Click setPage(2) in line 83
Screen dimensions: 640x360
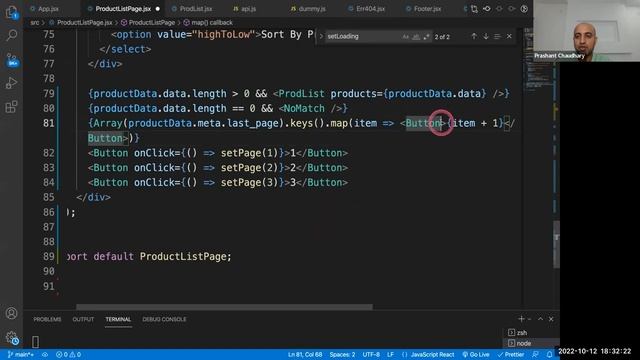[x=249, y=168]
